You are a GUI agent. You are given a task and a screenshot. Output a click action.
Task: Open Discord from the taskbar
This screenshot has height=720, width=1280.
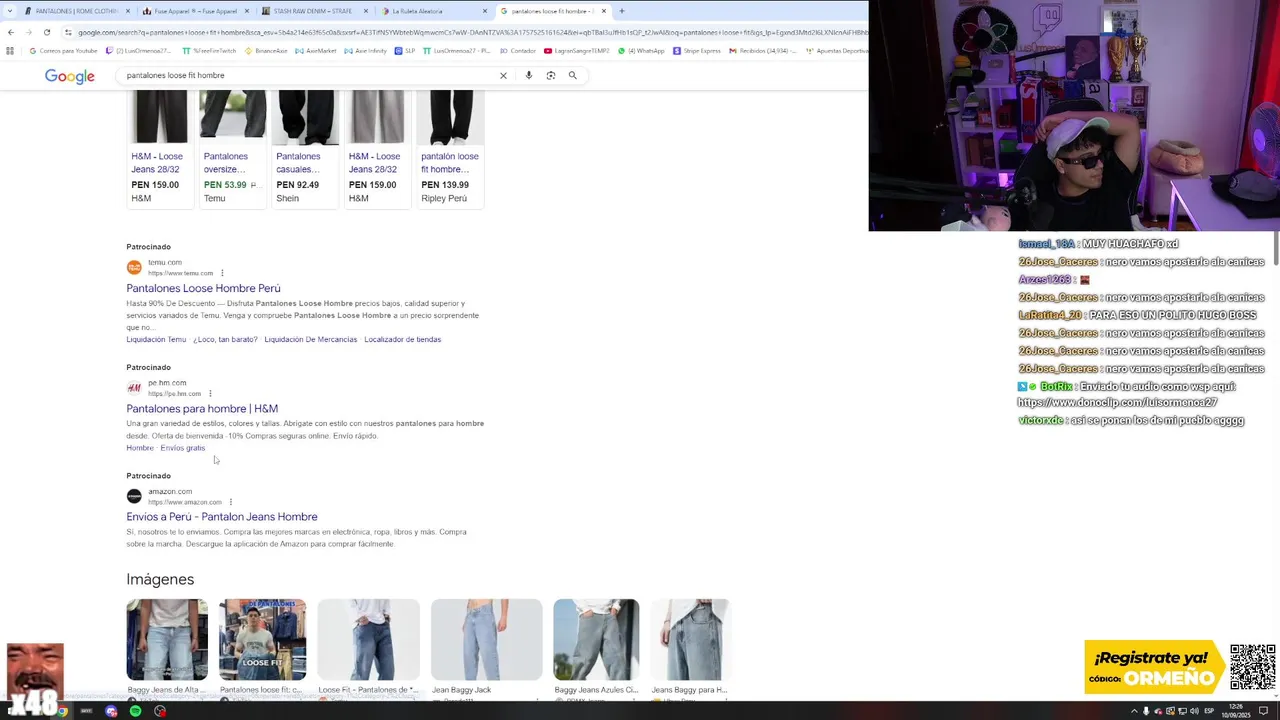click(x=111, y=711)
